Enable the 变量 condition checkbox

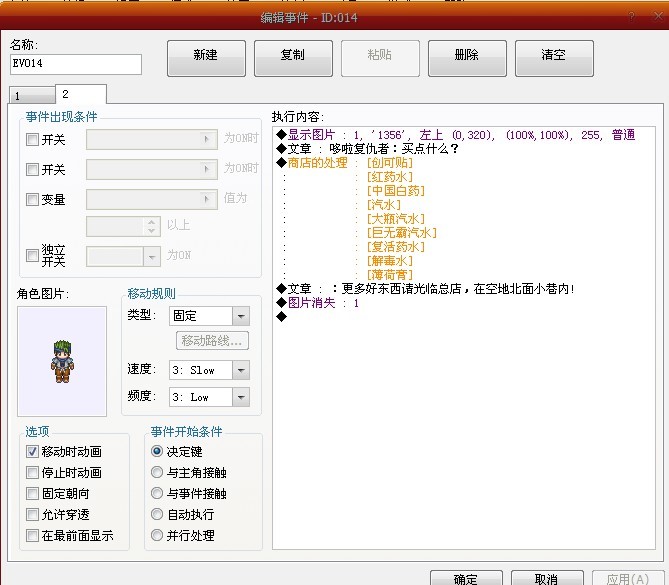pos(32,199)
